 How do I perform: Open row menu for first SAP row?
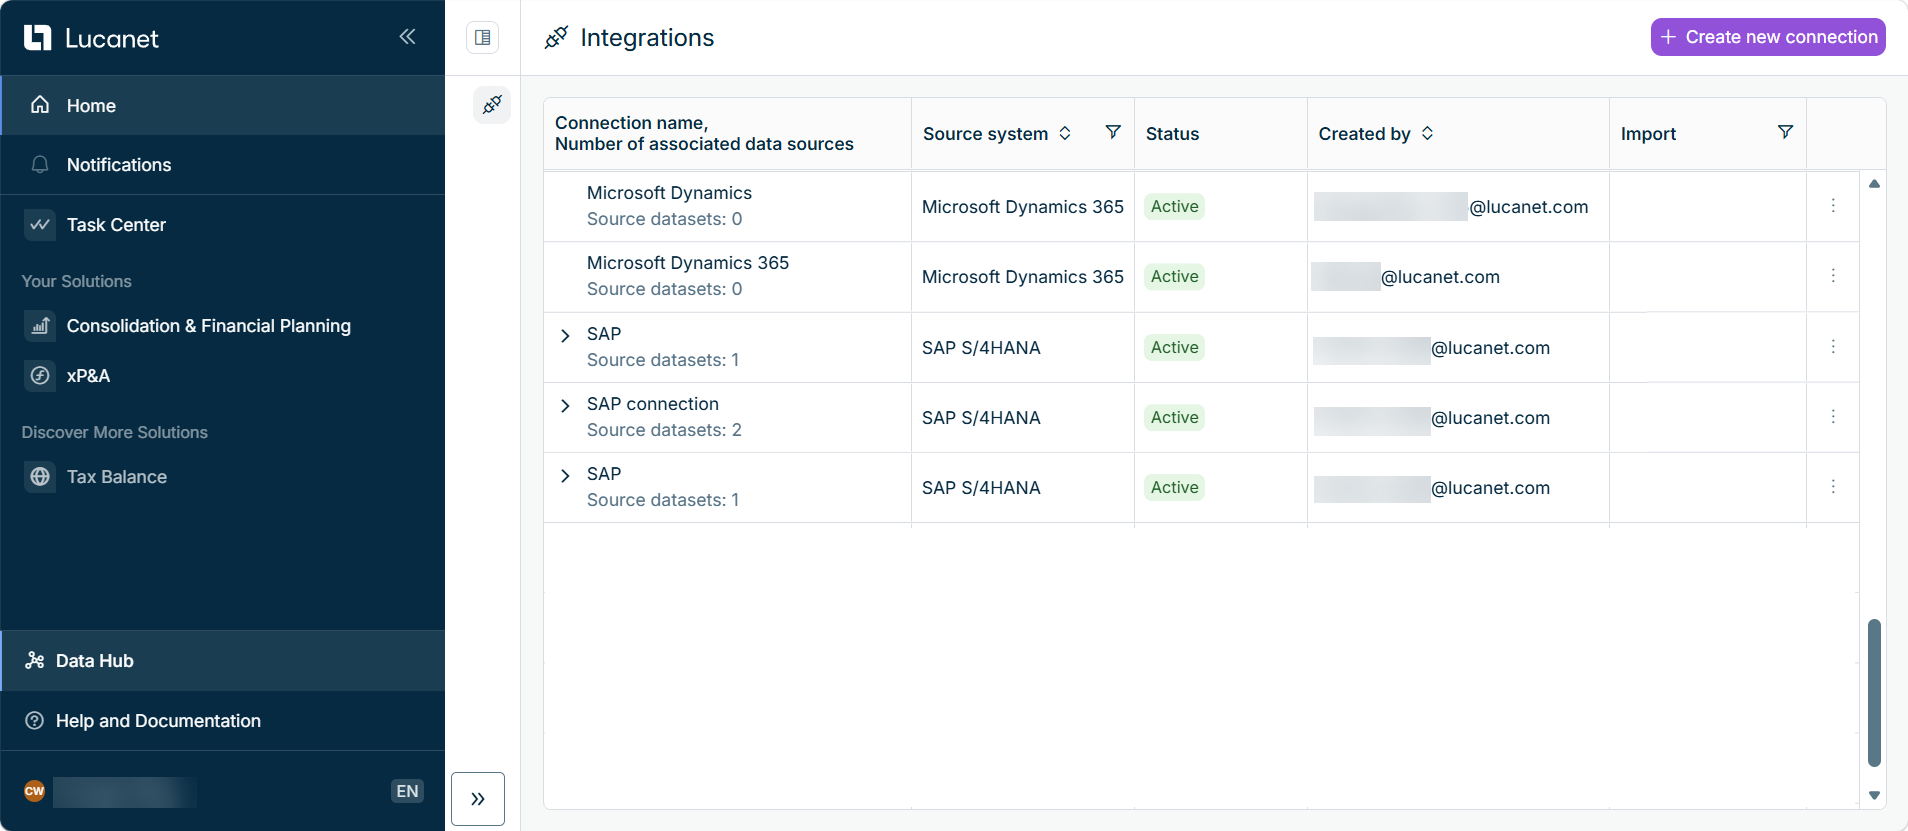1833,347
